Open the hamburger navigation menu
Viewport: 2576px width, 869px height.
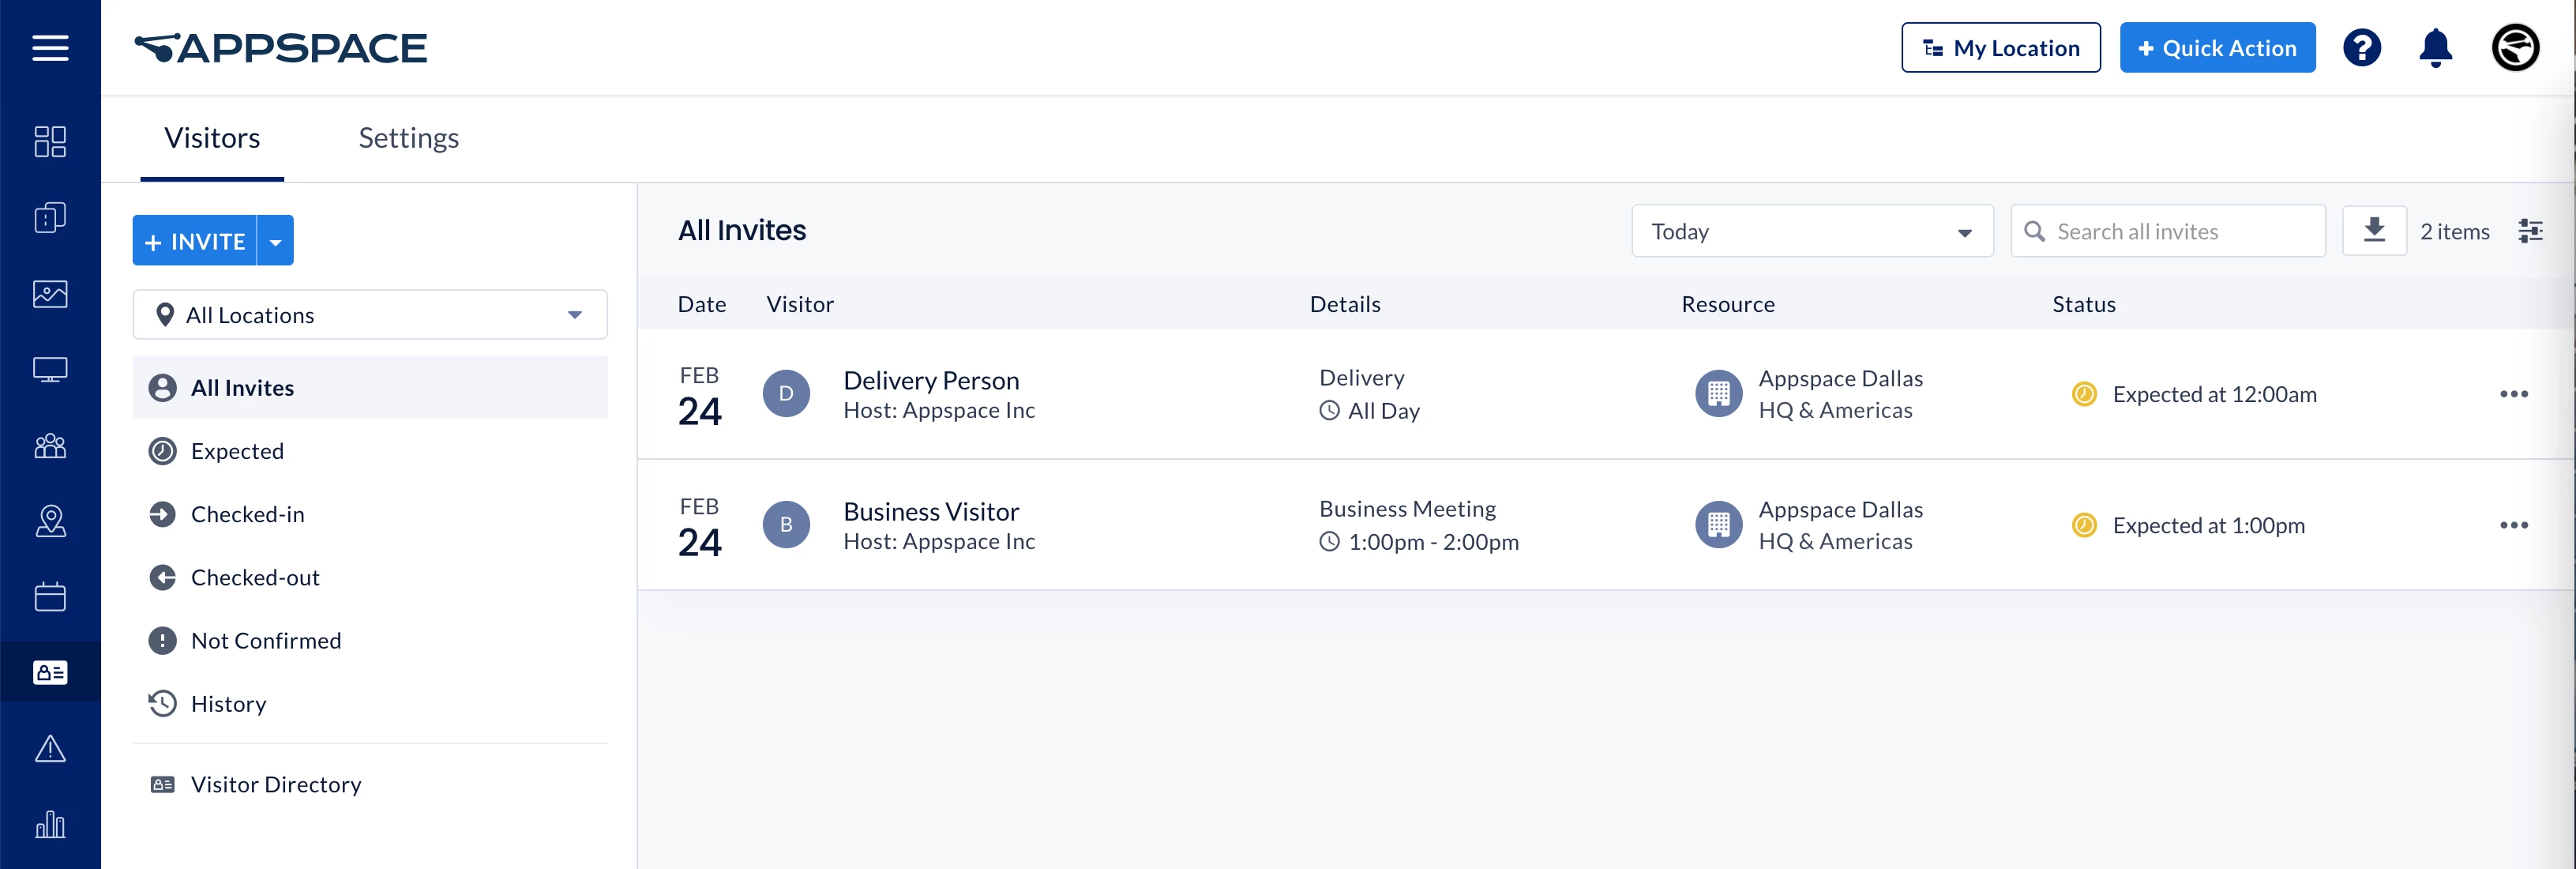(50, 48)
